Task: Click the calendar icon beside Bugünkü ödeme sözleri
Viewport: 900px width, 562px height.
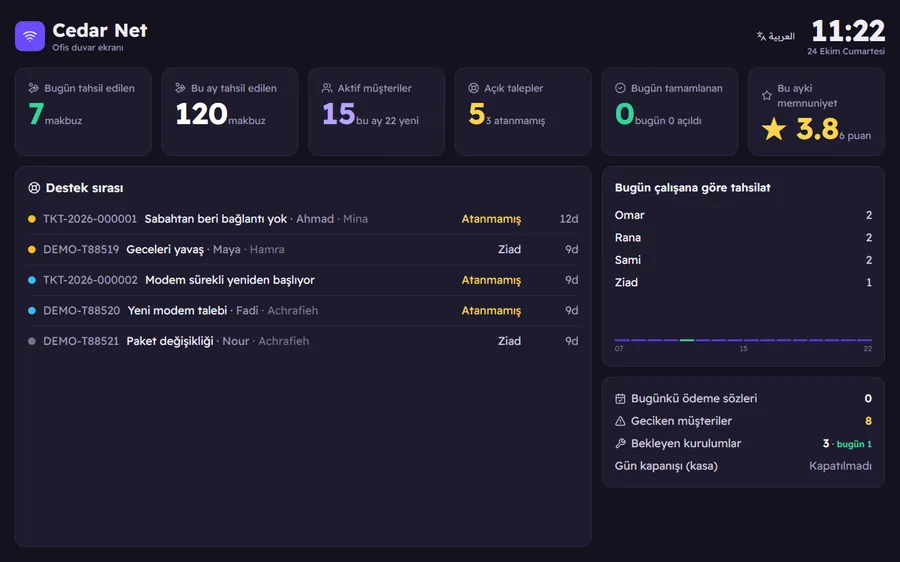Action: 620,398
